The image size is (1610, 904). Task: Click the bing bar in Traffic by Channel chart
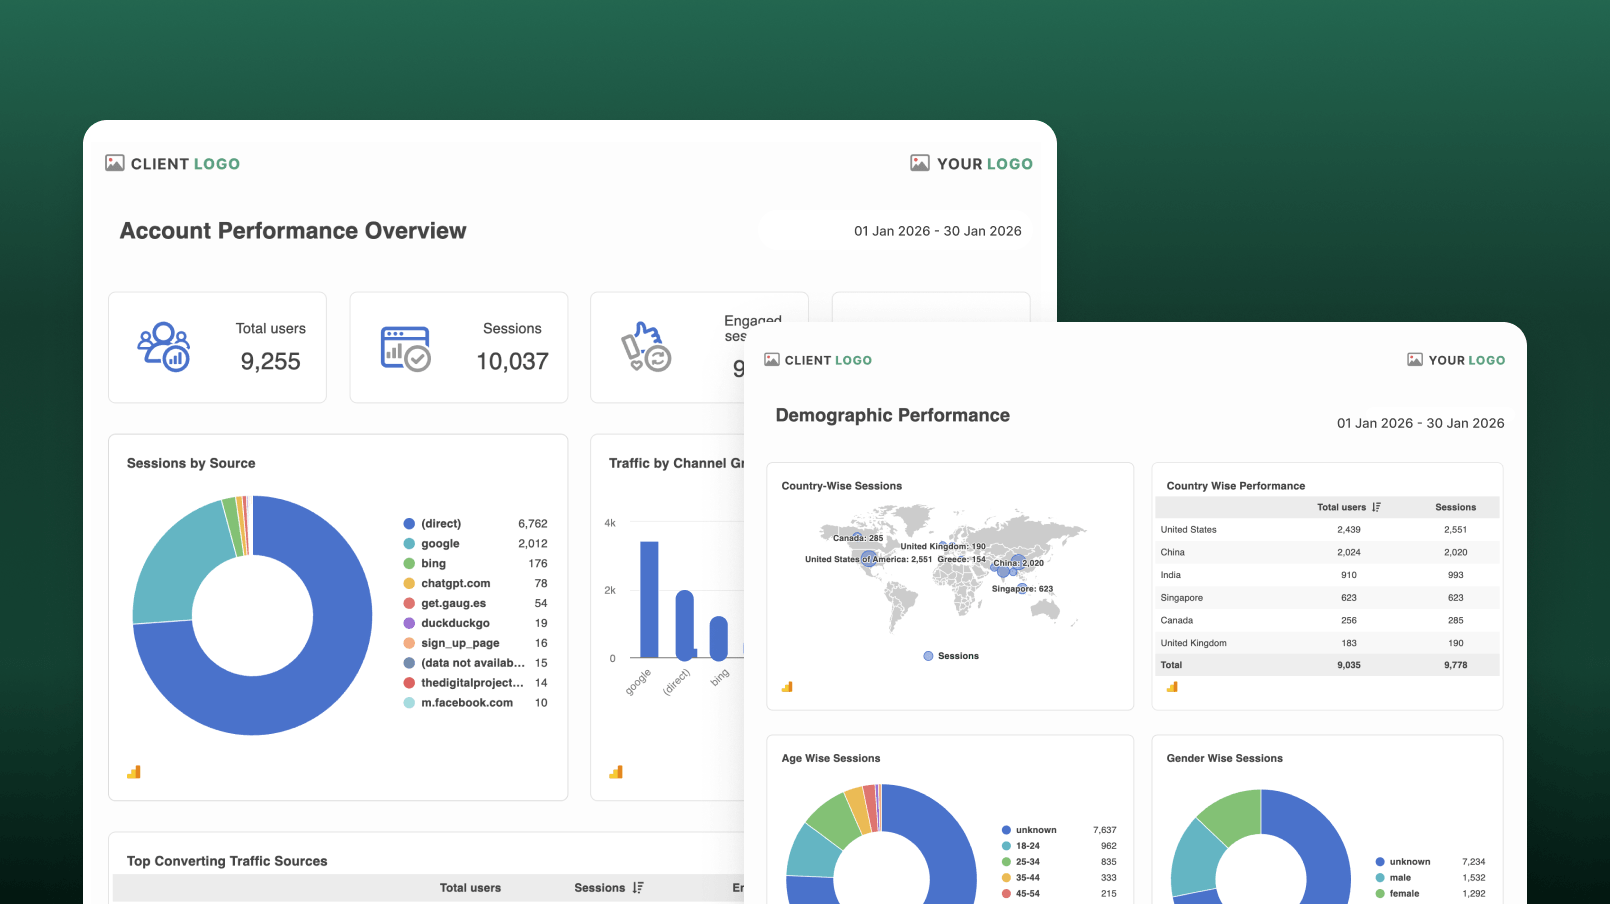tap(719, 638)
